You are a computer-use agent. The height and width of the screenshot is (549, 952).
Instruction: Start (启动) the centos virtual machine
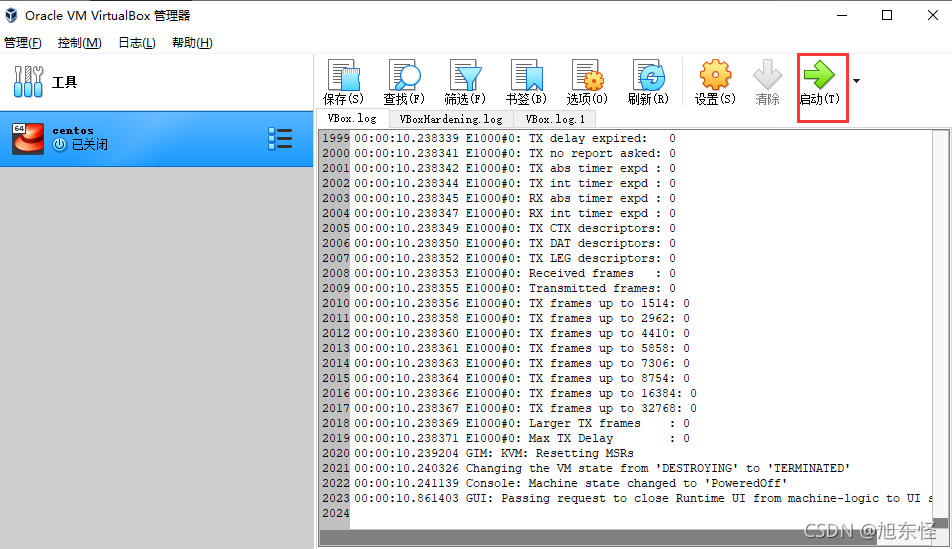pyautogui.click(x=820, y=82)
